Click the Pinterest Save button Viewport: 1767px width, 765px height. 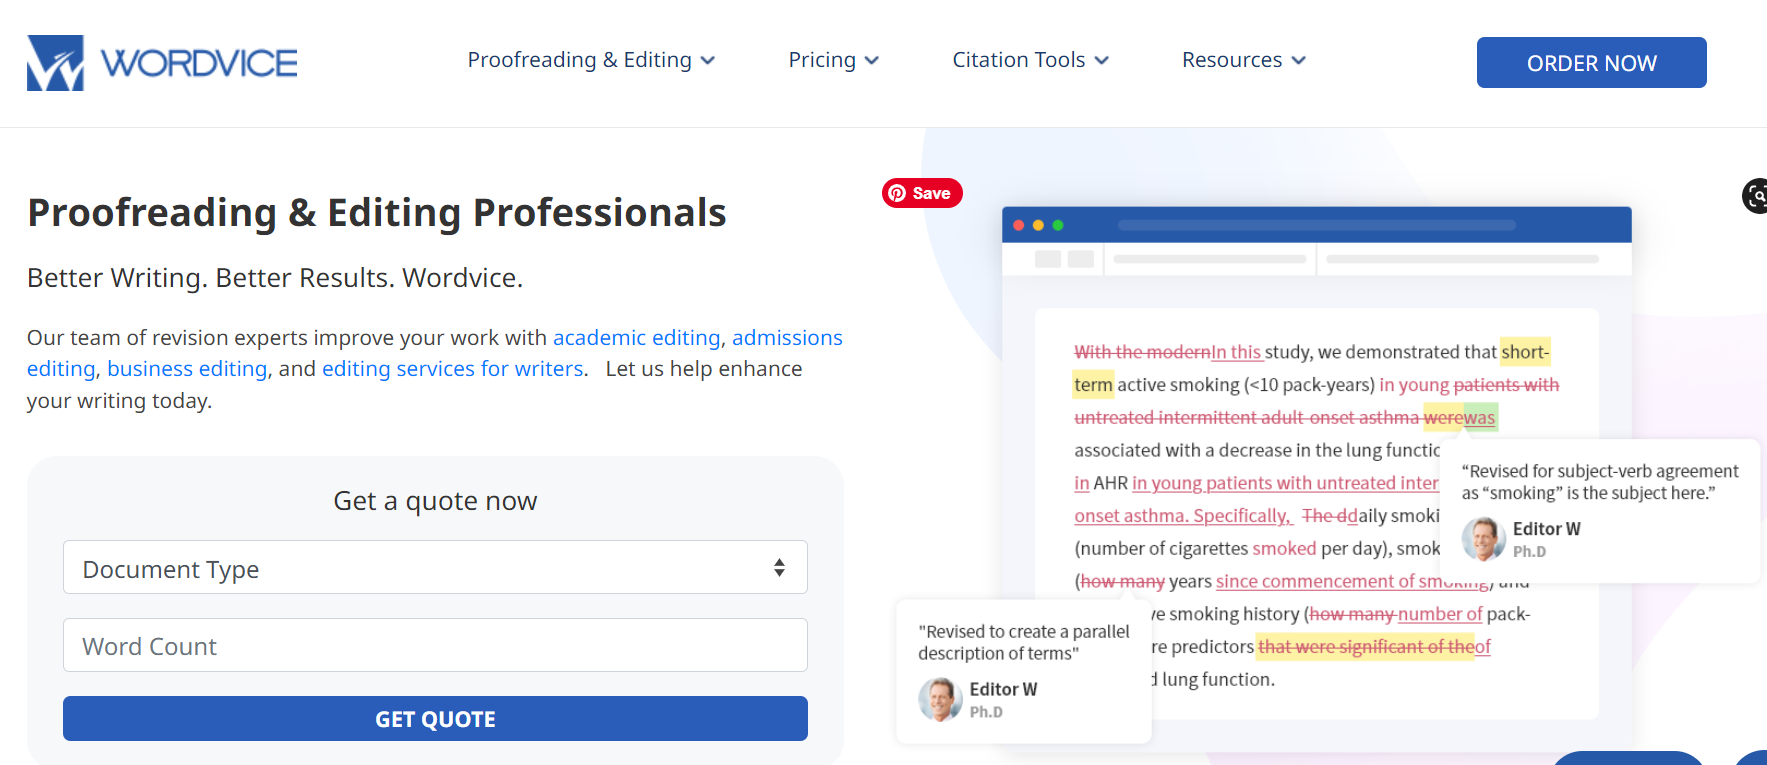pyautogui.click(x=922, y=193)
